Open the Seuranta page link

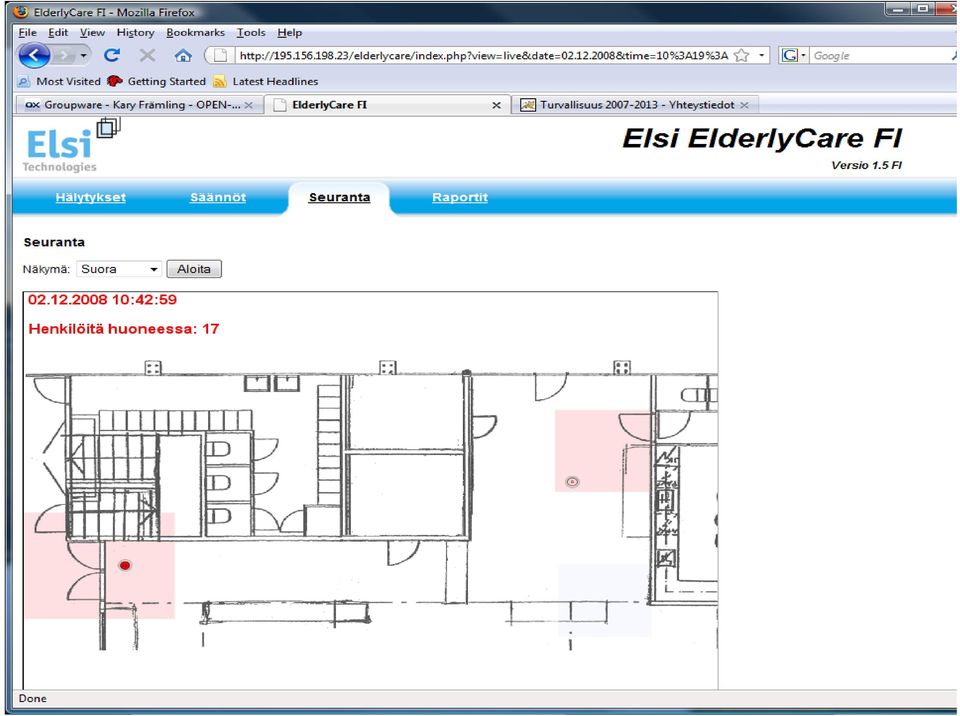pyautogui.click(x=339, y=197)
